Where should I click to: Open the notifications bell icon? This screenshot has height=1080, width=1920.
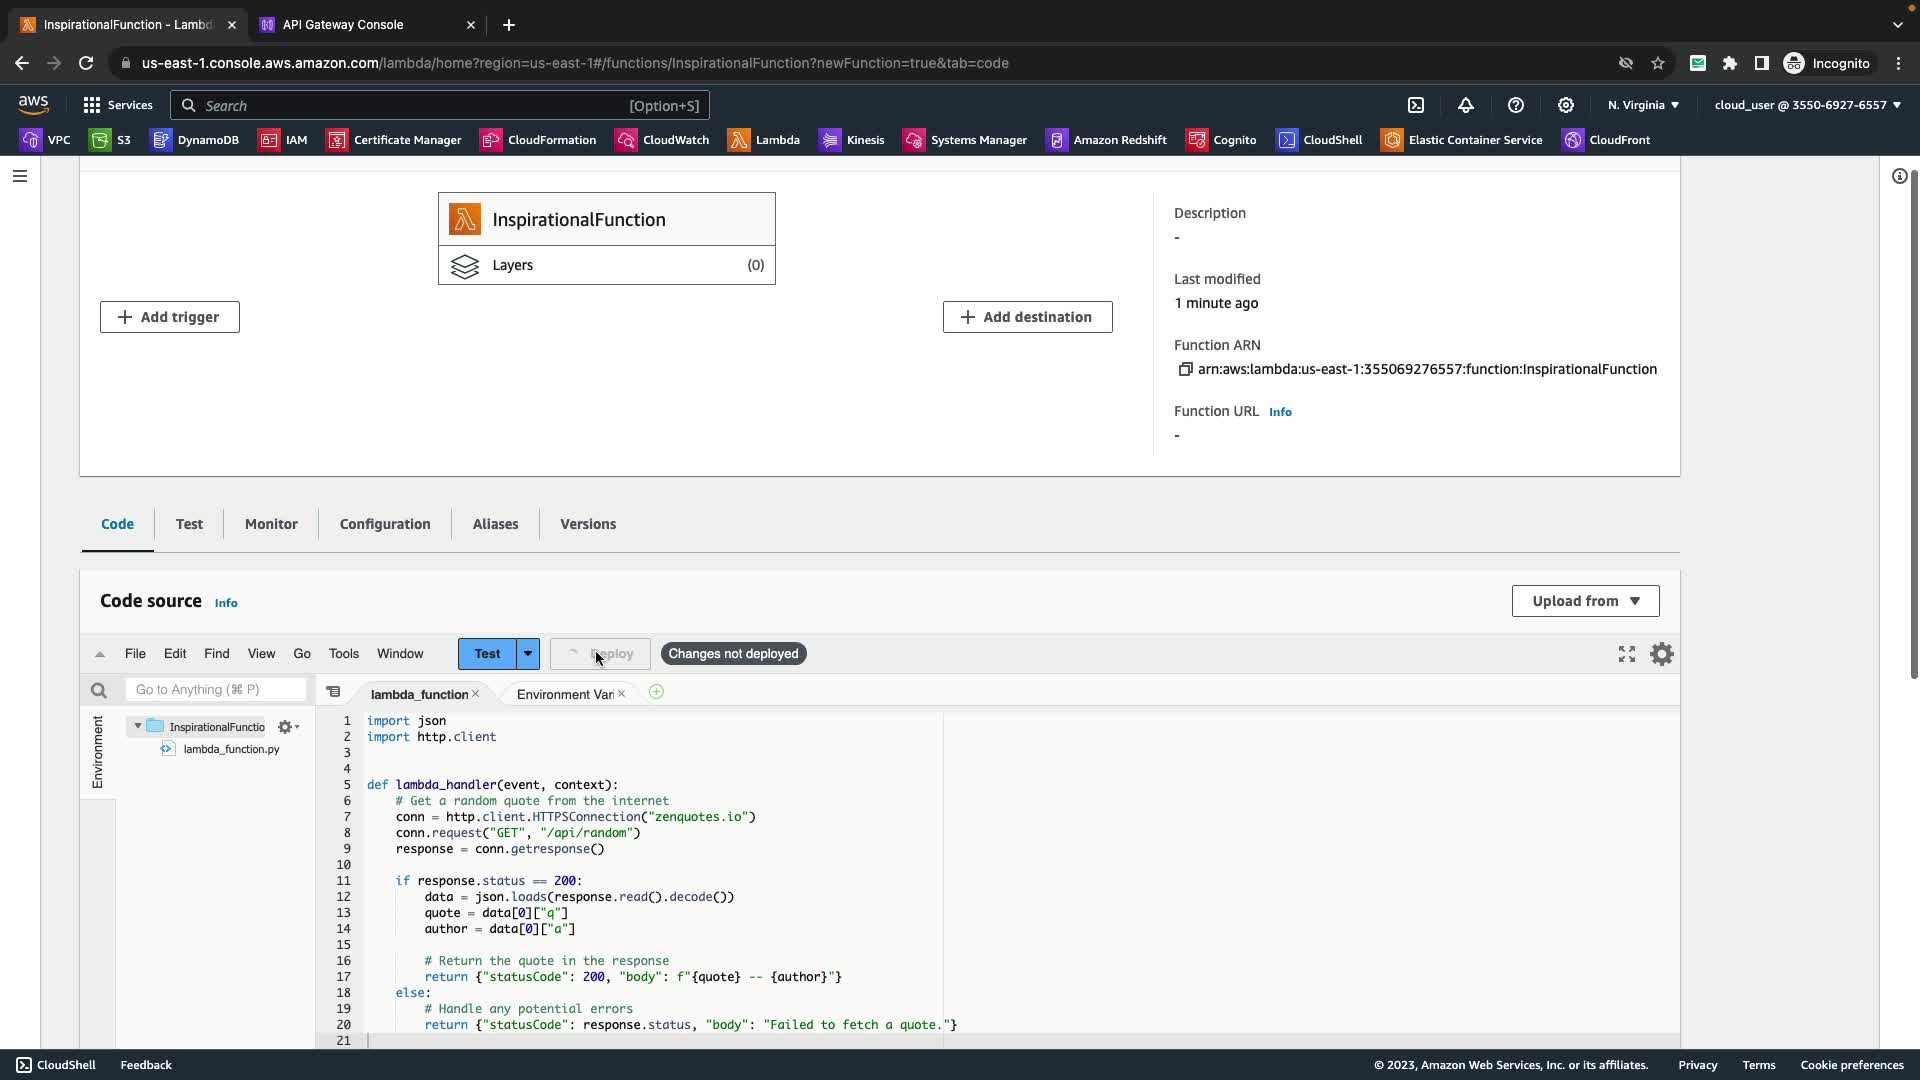pyautogui.click(x=1466, y=105)
